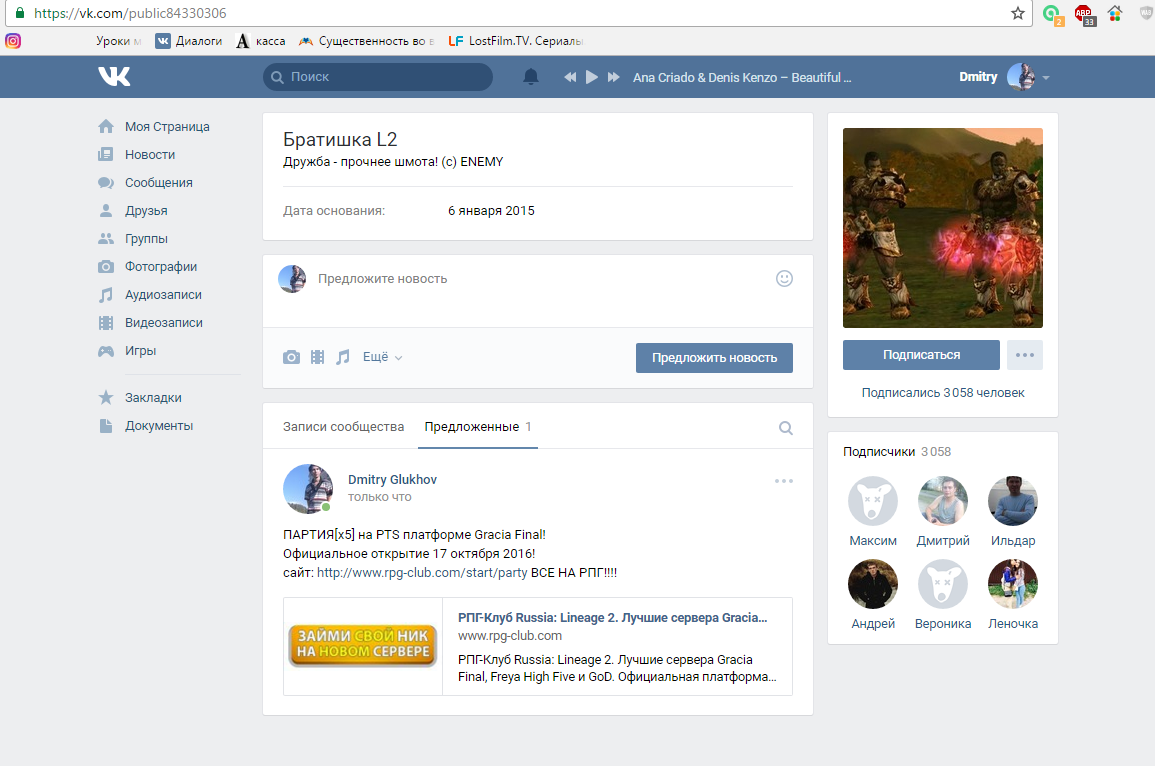Open Аудиозаписи in sidebar
Screen dimensions: 1155x766
point(163,295)
